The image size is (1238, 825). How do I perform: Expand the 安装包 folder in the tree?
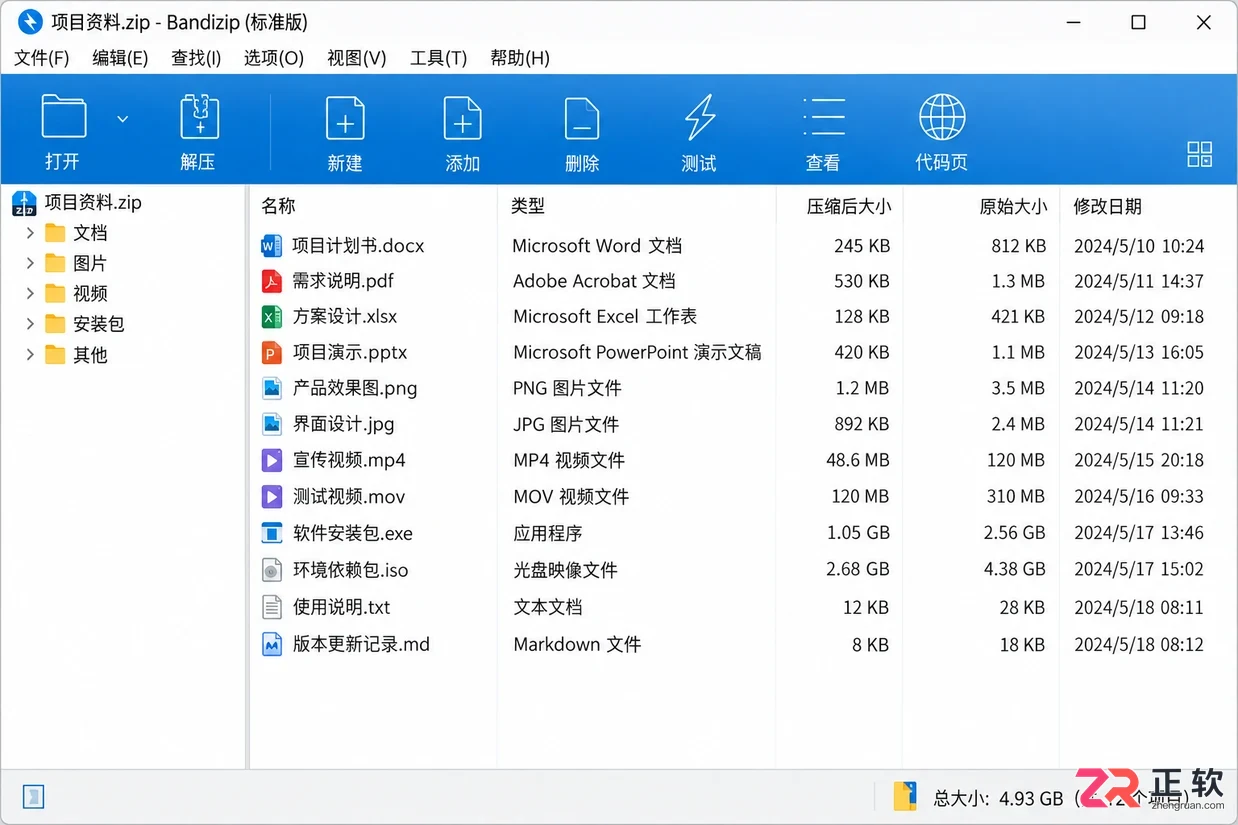coord(31,324)
